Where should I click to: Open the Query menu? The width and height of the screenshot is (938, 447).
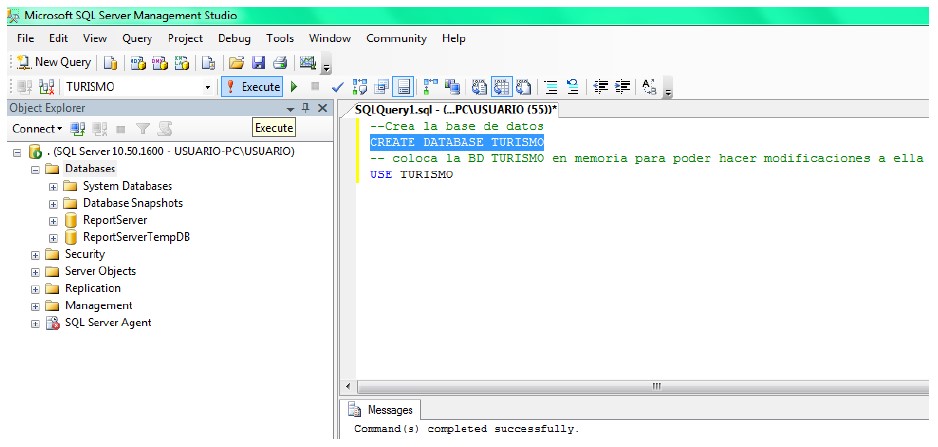[137, 38]
